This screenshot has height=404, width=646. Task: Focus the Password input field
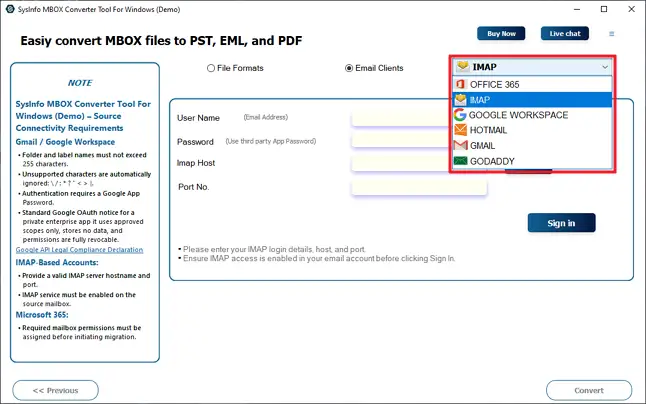[x=402, y=140]
